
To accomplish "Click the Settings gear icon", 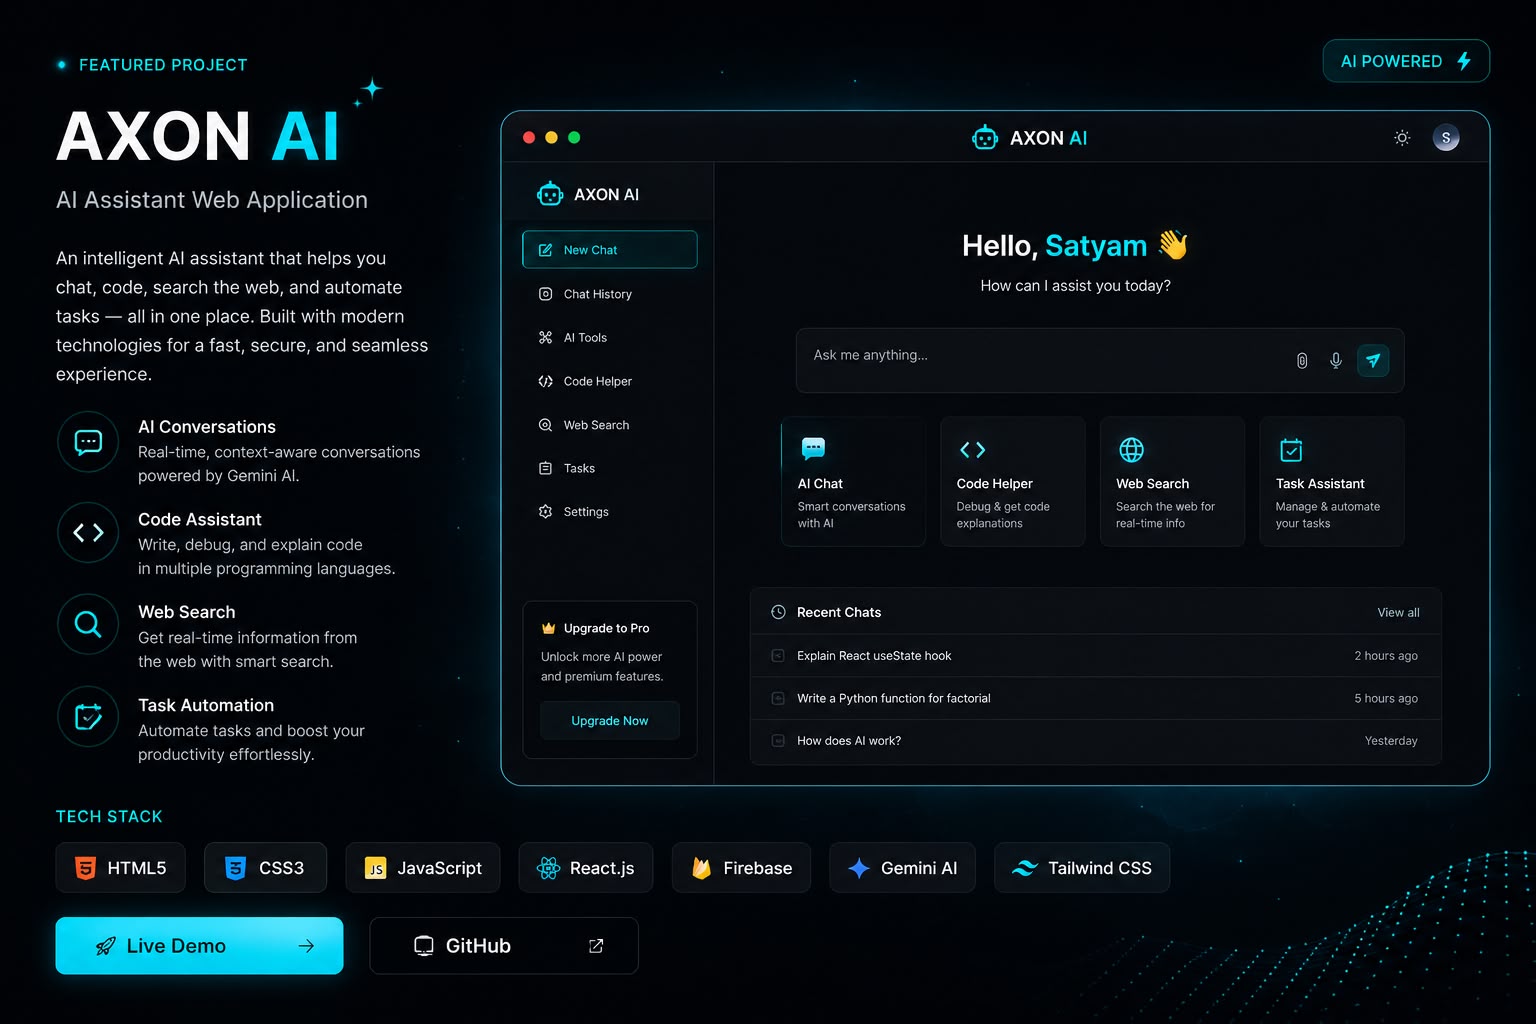I will pyautogui.click(x=545, y=511).
